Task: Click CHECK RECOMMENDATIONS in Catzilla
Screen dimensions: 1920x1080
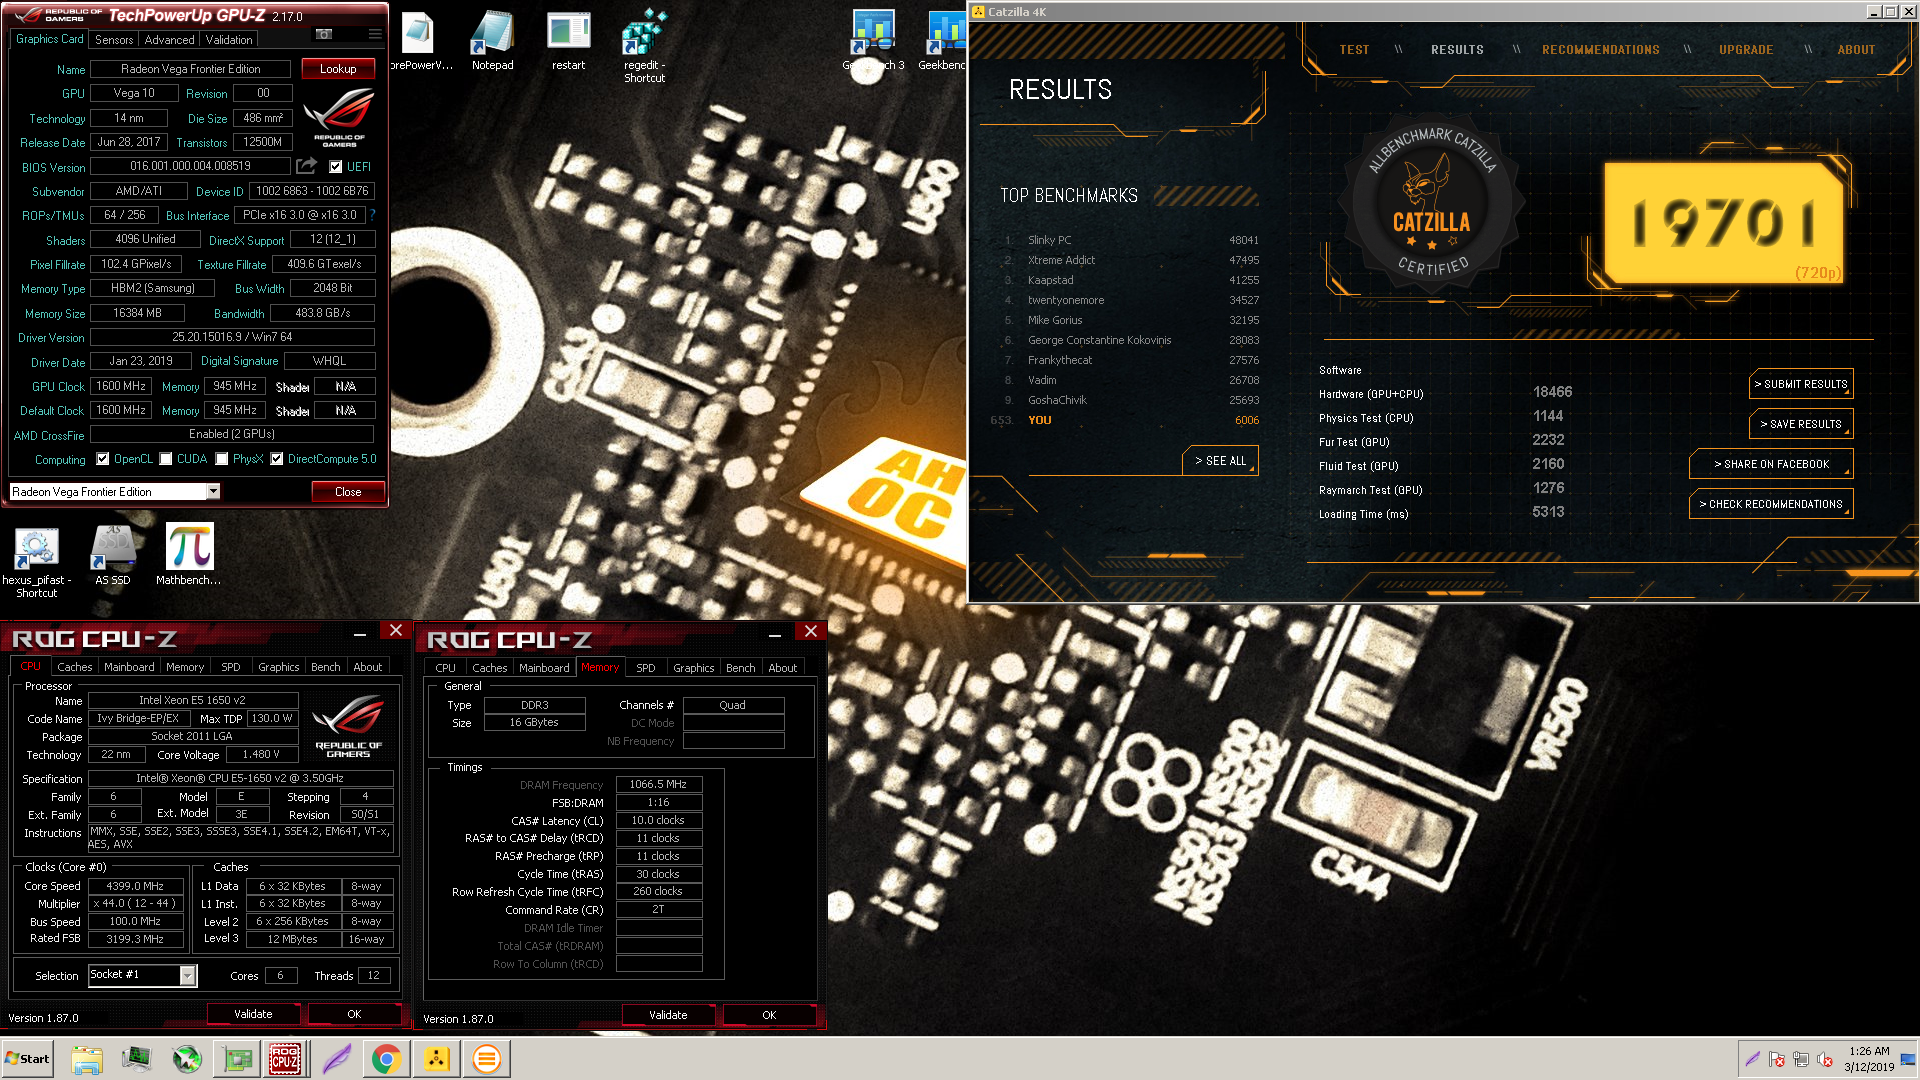Action: click(x=1771, y=504)
